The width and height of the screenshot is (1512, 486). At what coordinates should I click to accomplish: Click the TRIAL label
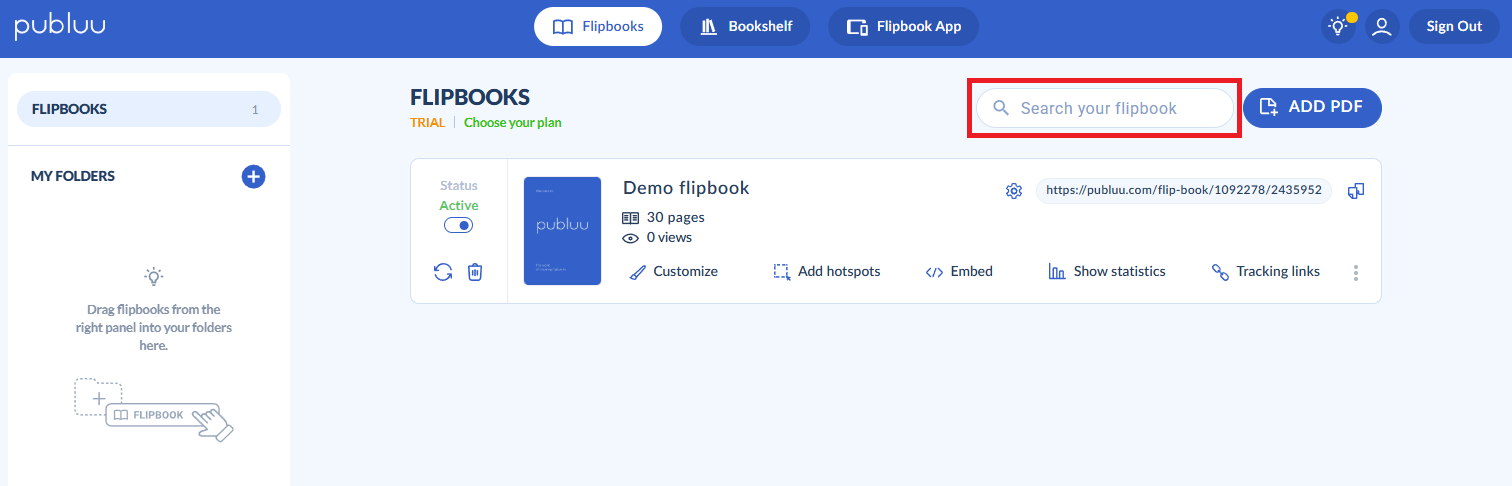(428, 123)
